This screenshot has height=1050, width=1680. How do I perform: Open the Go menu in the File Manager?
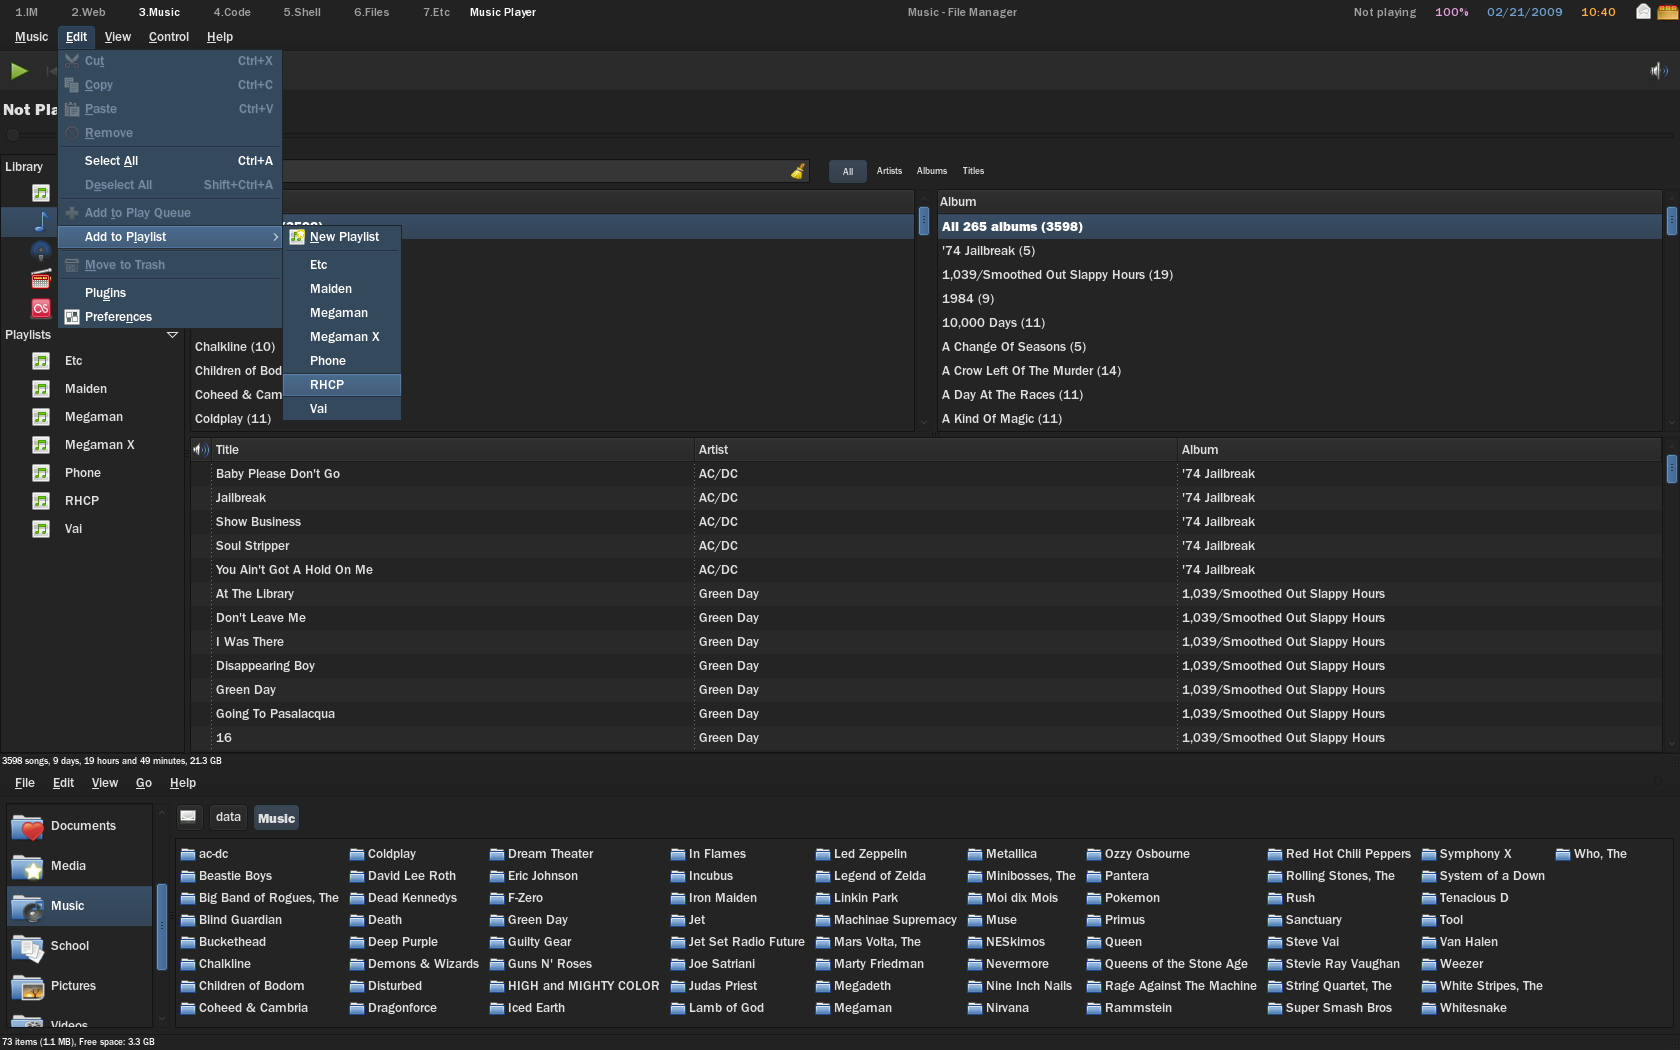144,783
